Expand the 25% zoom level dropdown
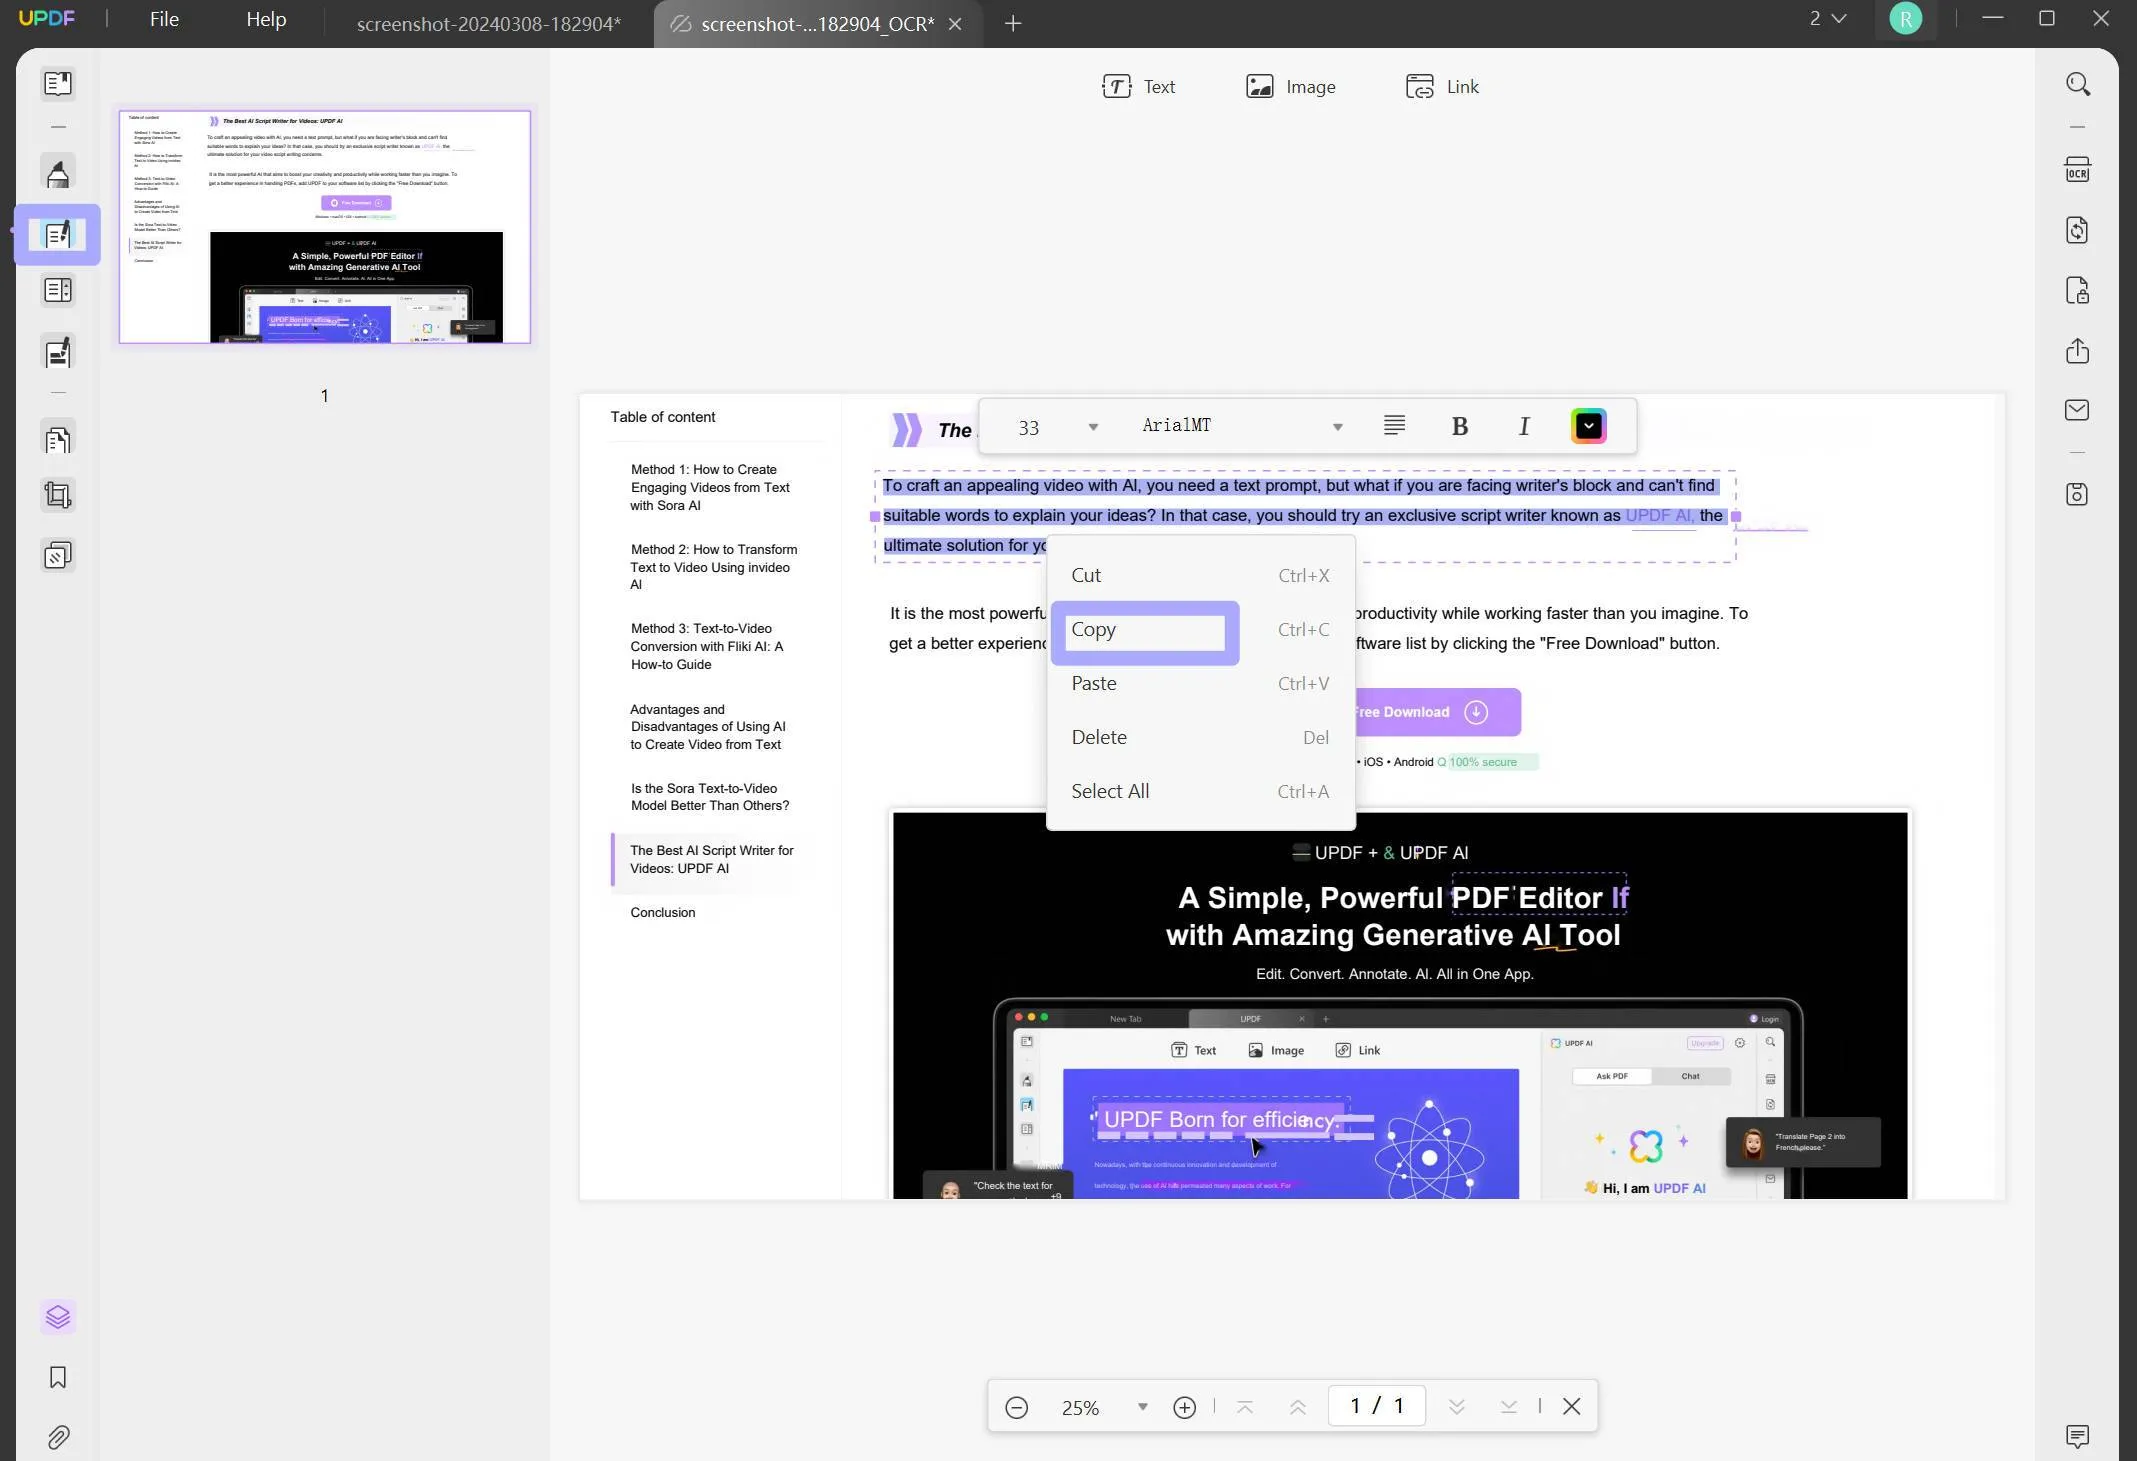 pos(1142,1407)
